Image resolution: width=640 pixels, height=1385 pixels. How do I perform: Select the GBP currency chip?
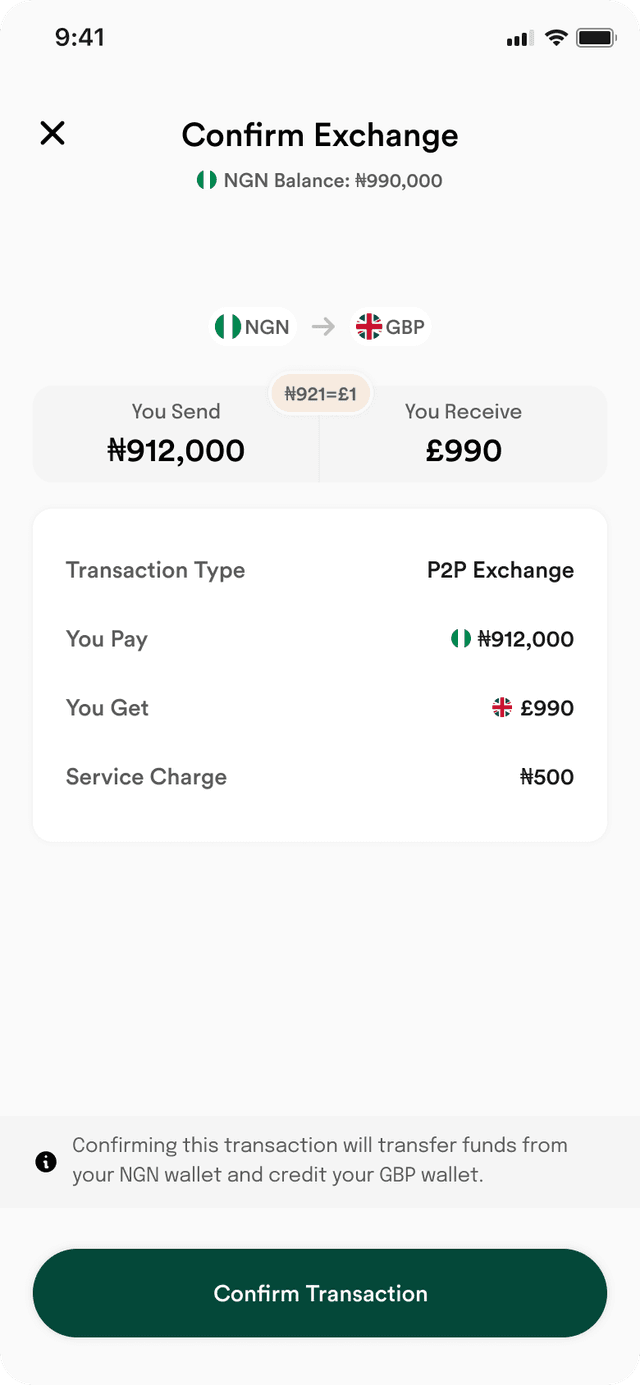point(391,327)
